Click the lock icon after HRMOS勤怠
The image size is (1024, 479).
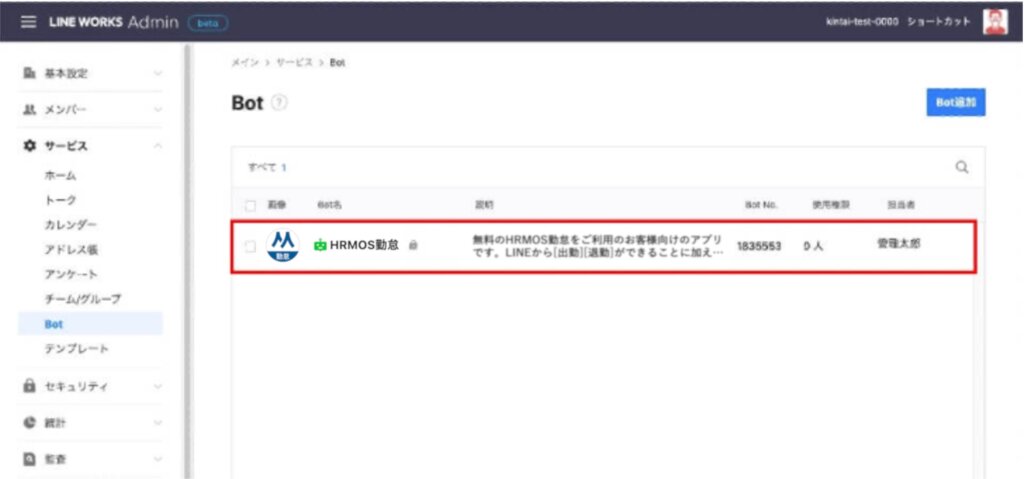(x=413, y=245)
